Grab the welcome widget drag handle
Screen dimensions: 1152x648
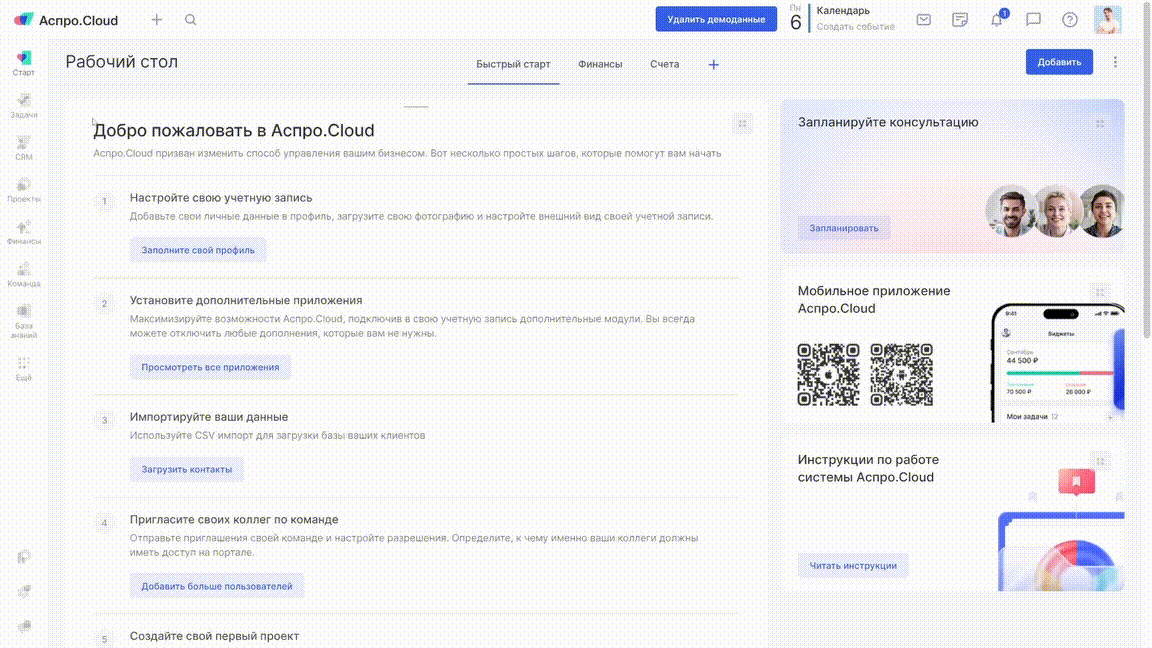click(742, 124)
